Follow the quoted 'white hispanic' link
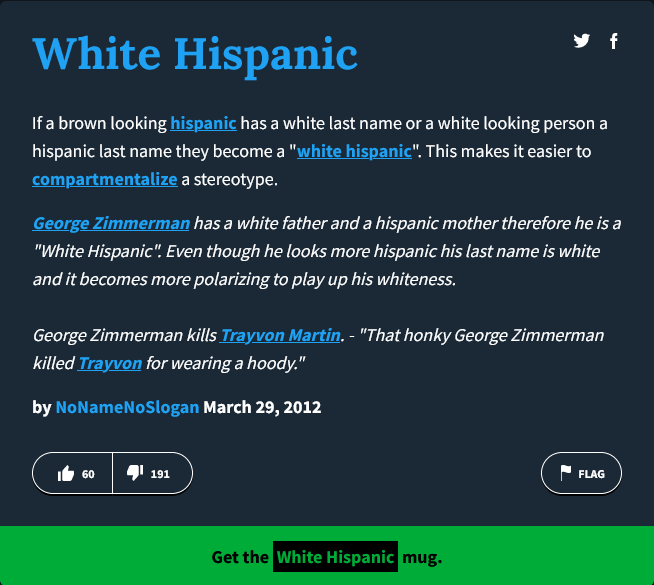Image resolution: width=654 pixels, height=585 pixels. (354, 152)
